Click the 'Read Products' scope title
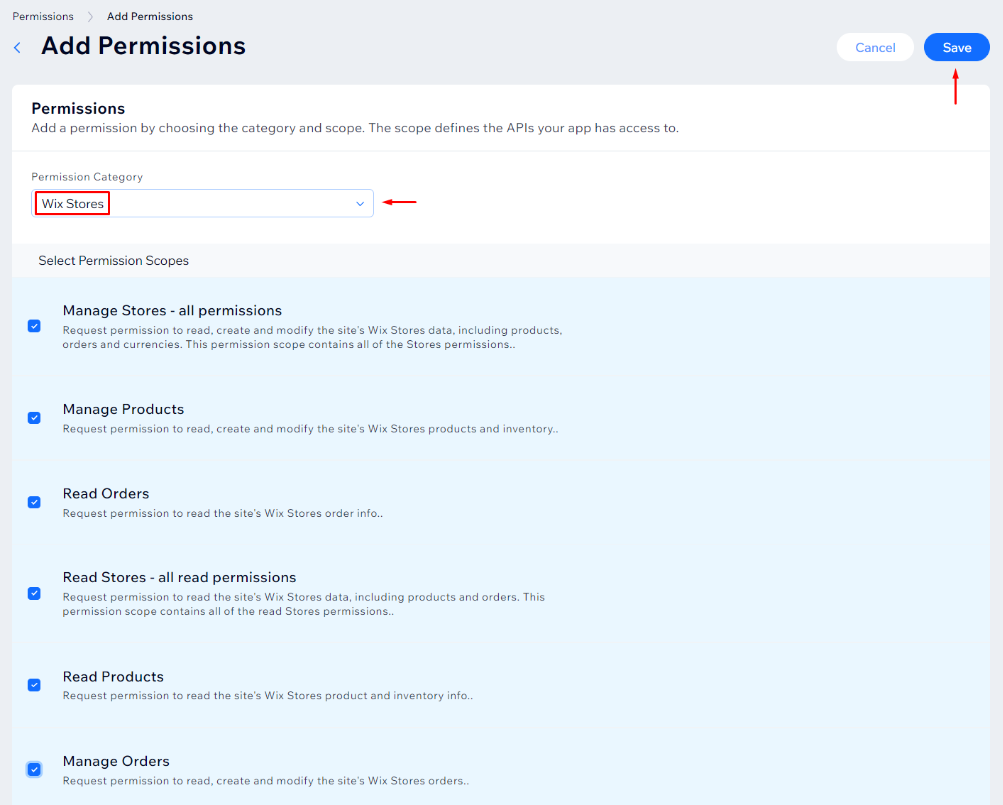Screen dimensions: 1003x805 click(113, 676)
